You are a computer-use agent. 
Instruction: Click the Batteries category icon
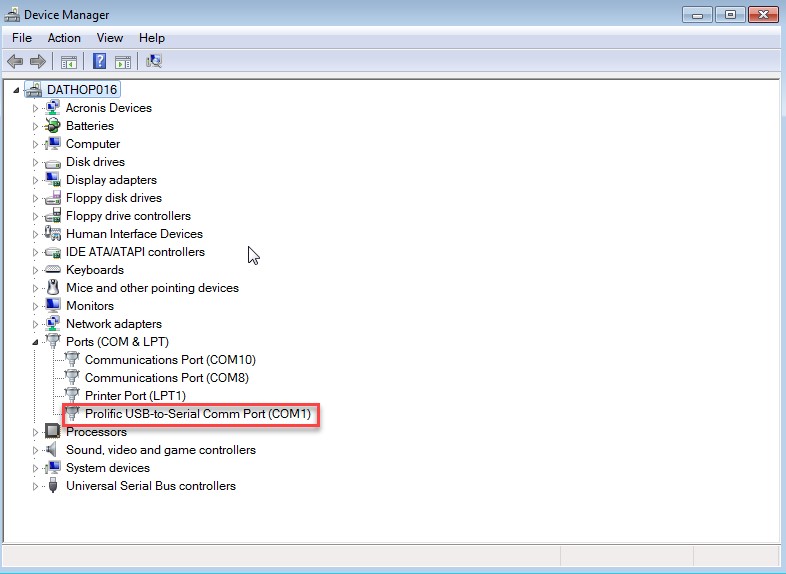[53, 125]
